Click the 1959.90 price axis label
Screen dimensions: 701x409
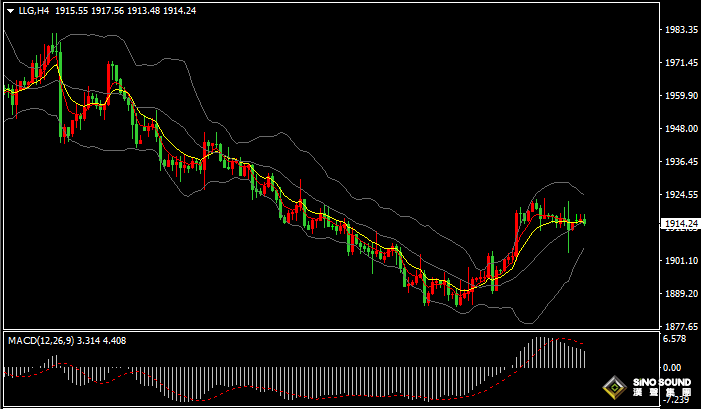pyautogui.click(x=680, y=96)
